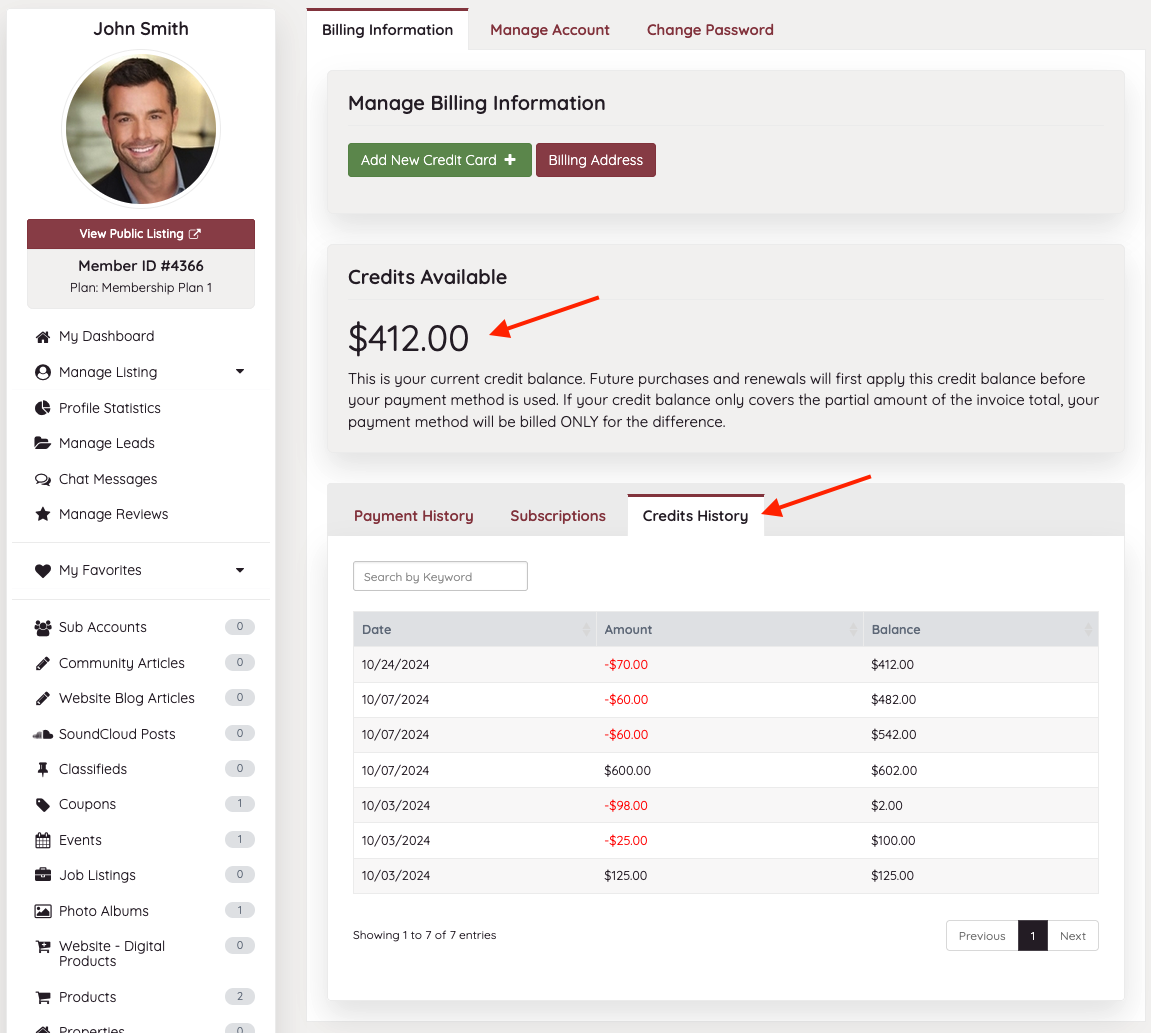Image resolution: width=1151 pixels, height=1033 pixels.
Task: Click the -$98.00 amount cell
Action: tap(626, 806)
